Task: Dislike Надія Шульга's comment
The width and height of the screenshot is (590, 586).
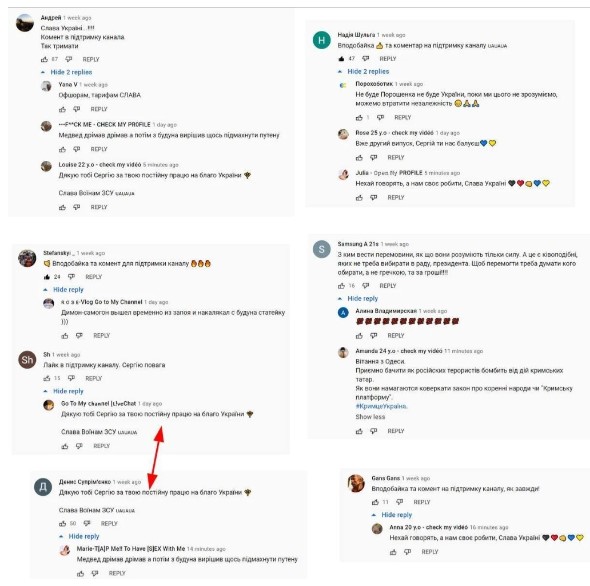Action: [x=365, y=58]
